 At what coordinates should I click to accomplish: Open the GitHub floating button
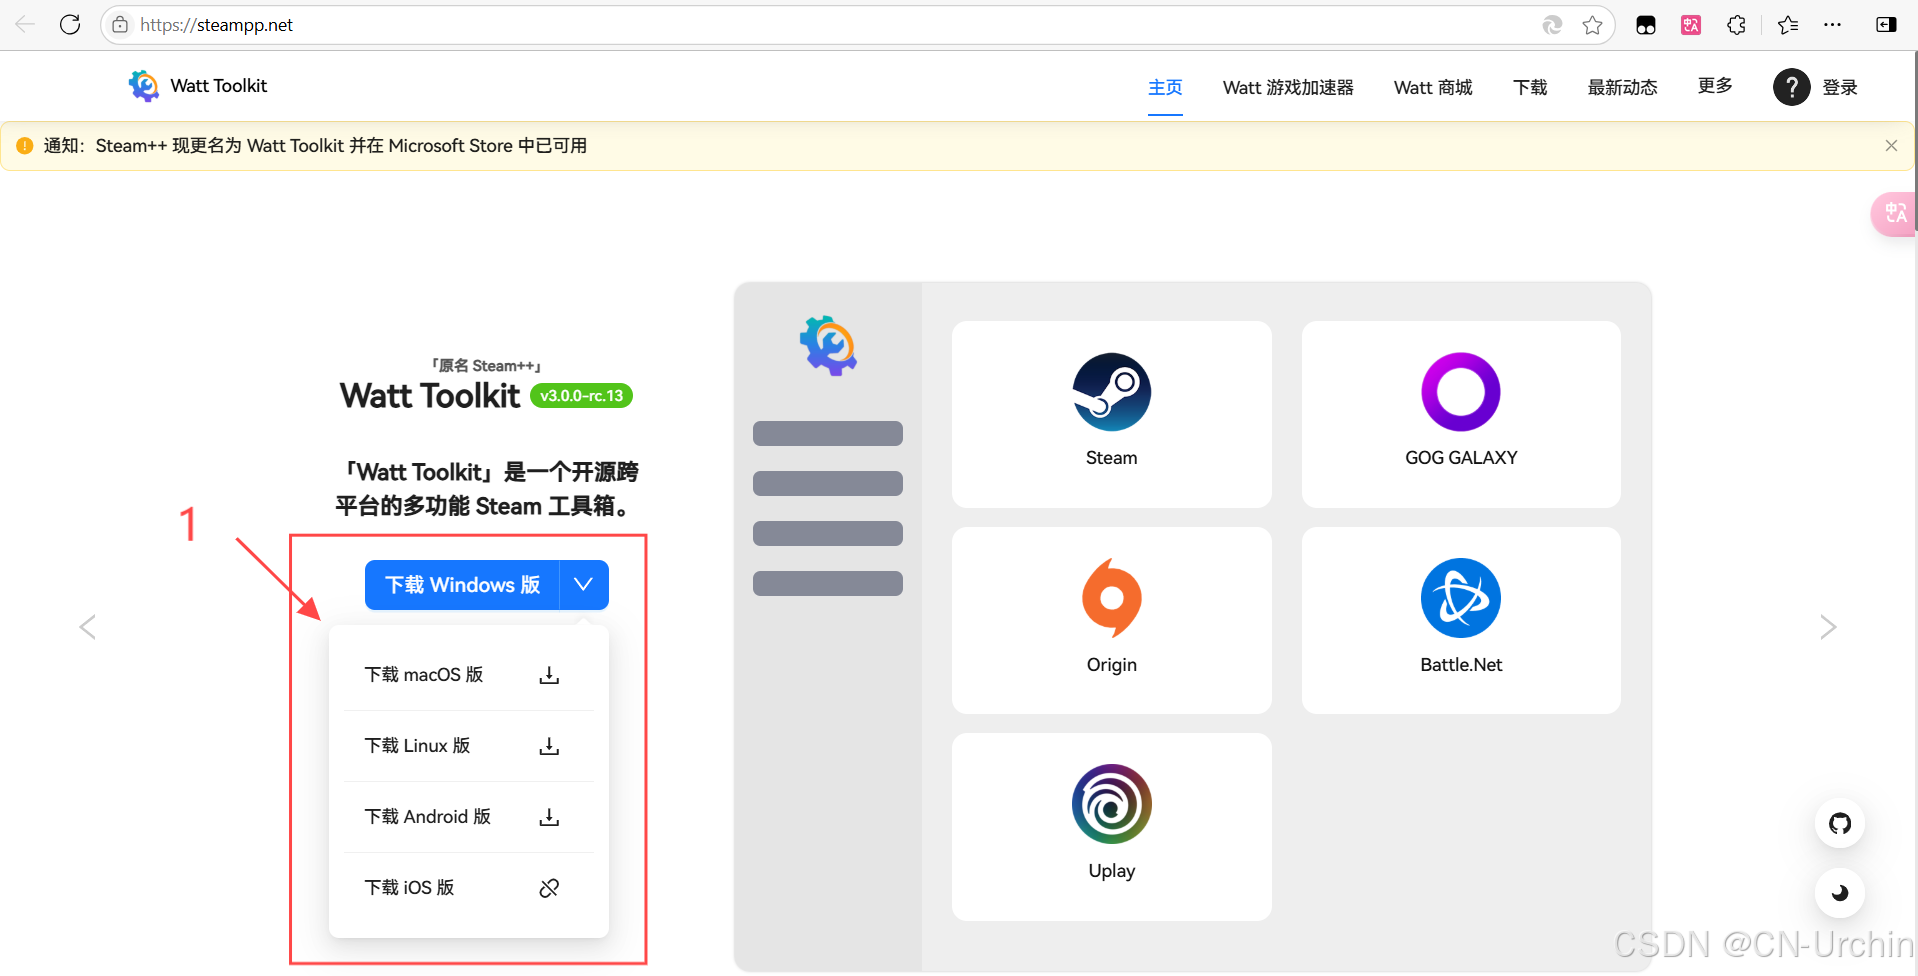click(1840, 824)
